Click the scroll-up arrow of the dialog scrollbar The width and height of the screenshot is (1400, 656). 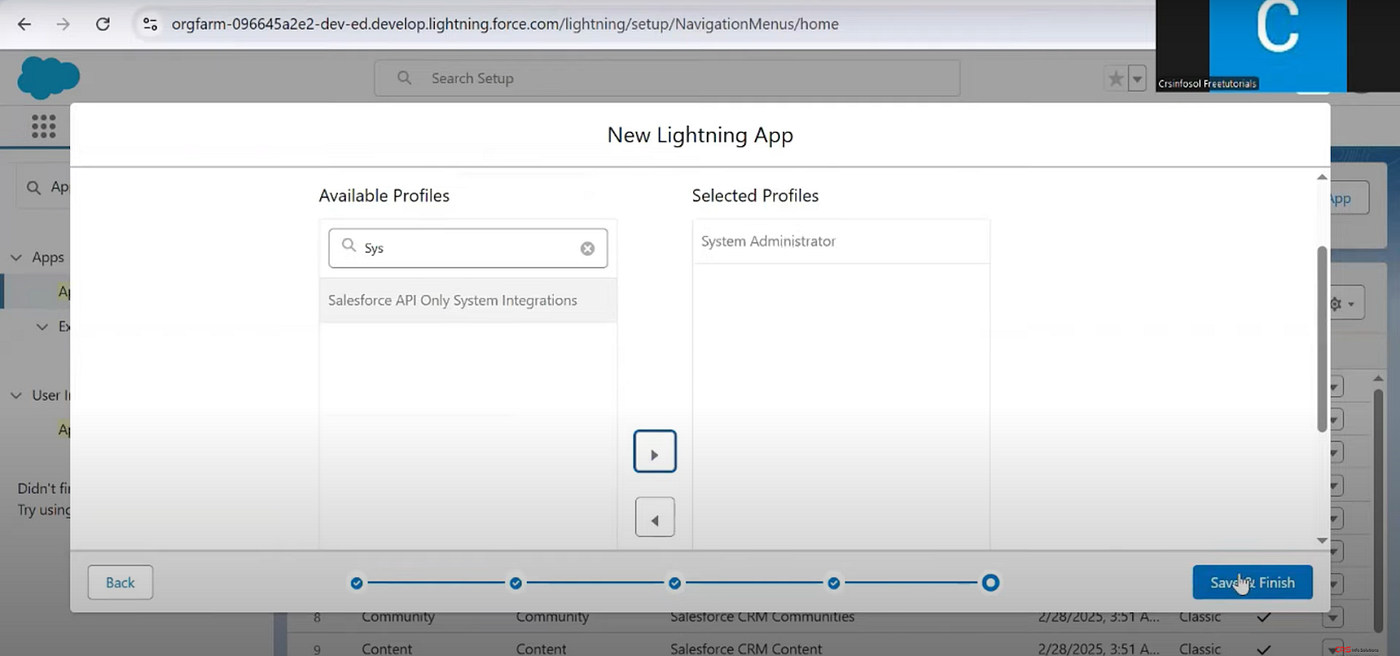(1322, 177)
